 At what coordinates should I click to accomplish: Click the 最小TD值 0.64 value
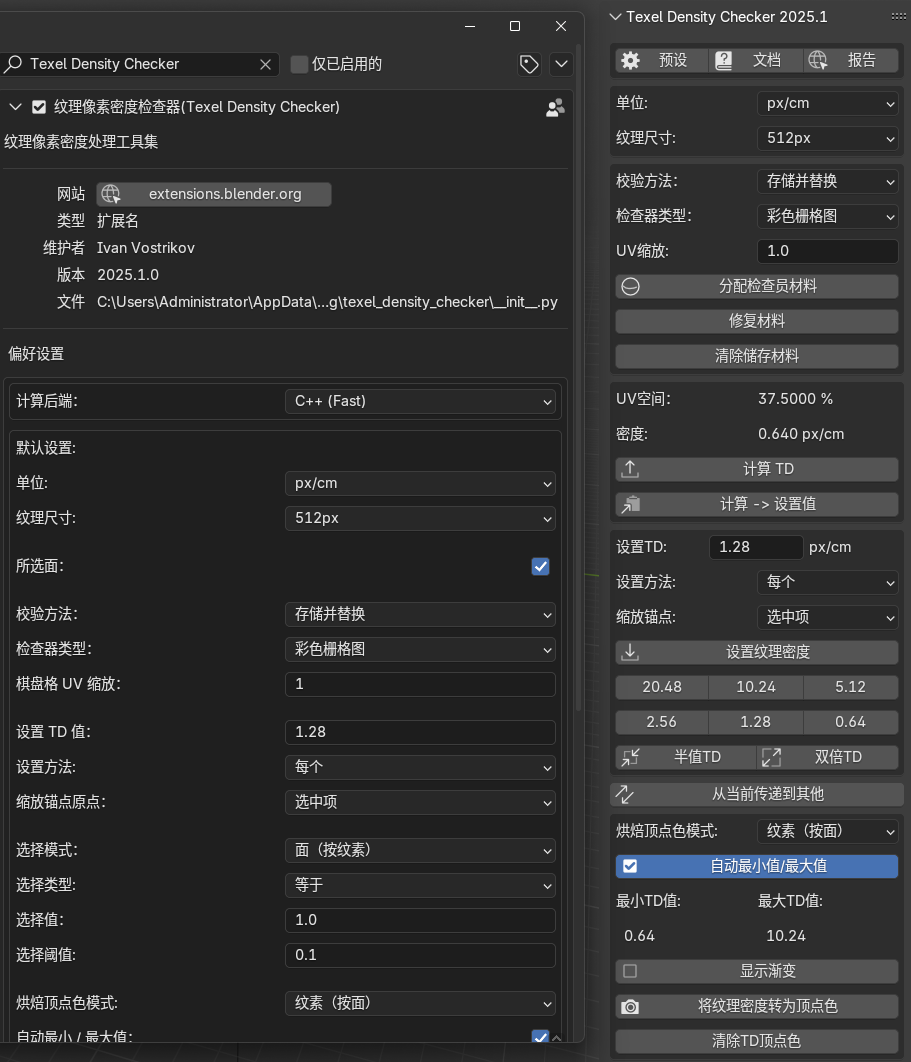[x=639, y=936]
